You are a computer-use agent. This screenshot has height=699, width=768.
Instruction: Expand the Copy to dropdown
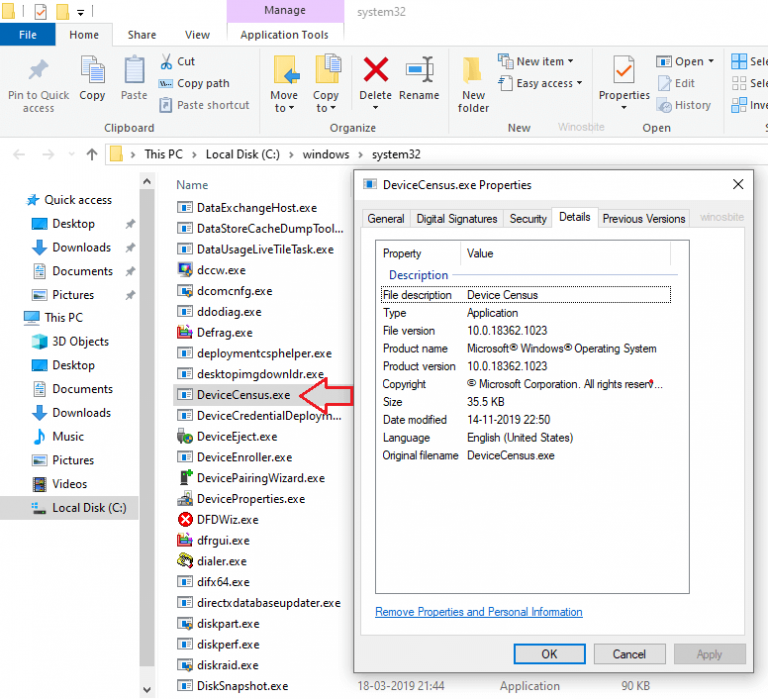[x=326, y=108]
